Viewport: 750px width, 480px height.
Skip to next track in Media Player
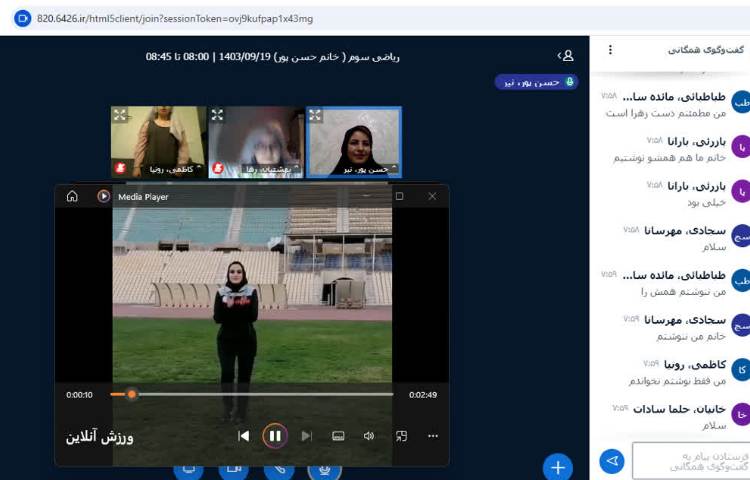306,436
